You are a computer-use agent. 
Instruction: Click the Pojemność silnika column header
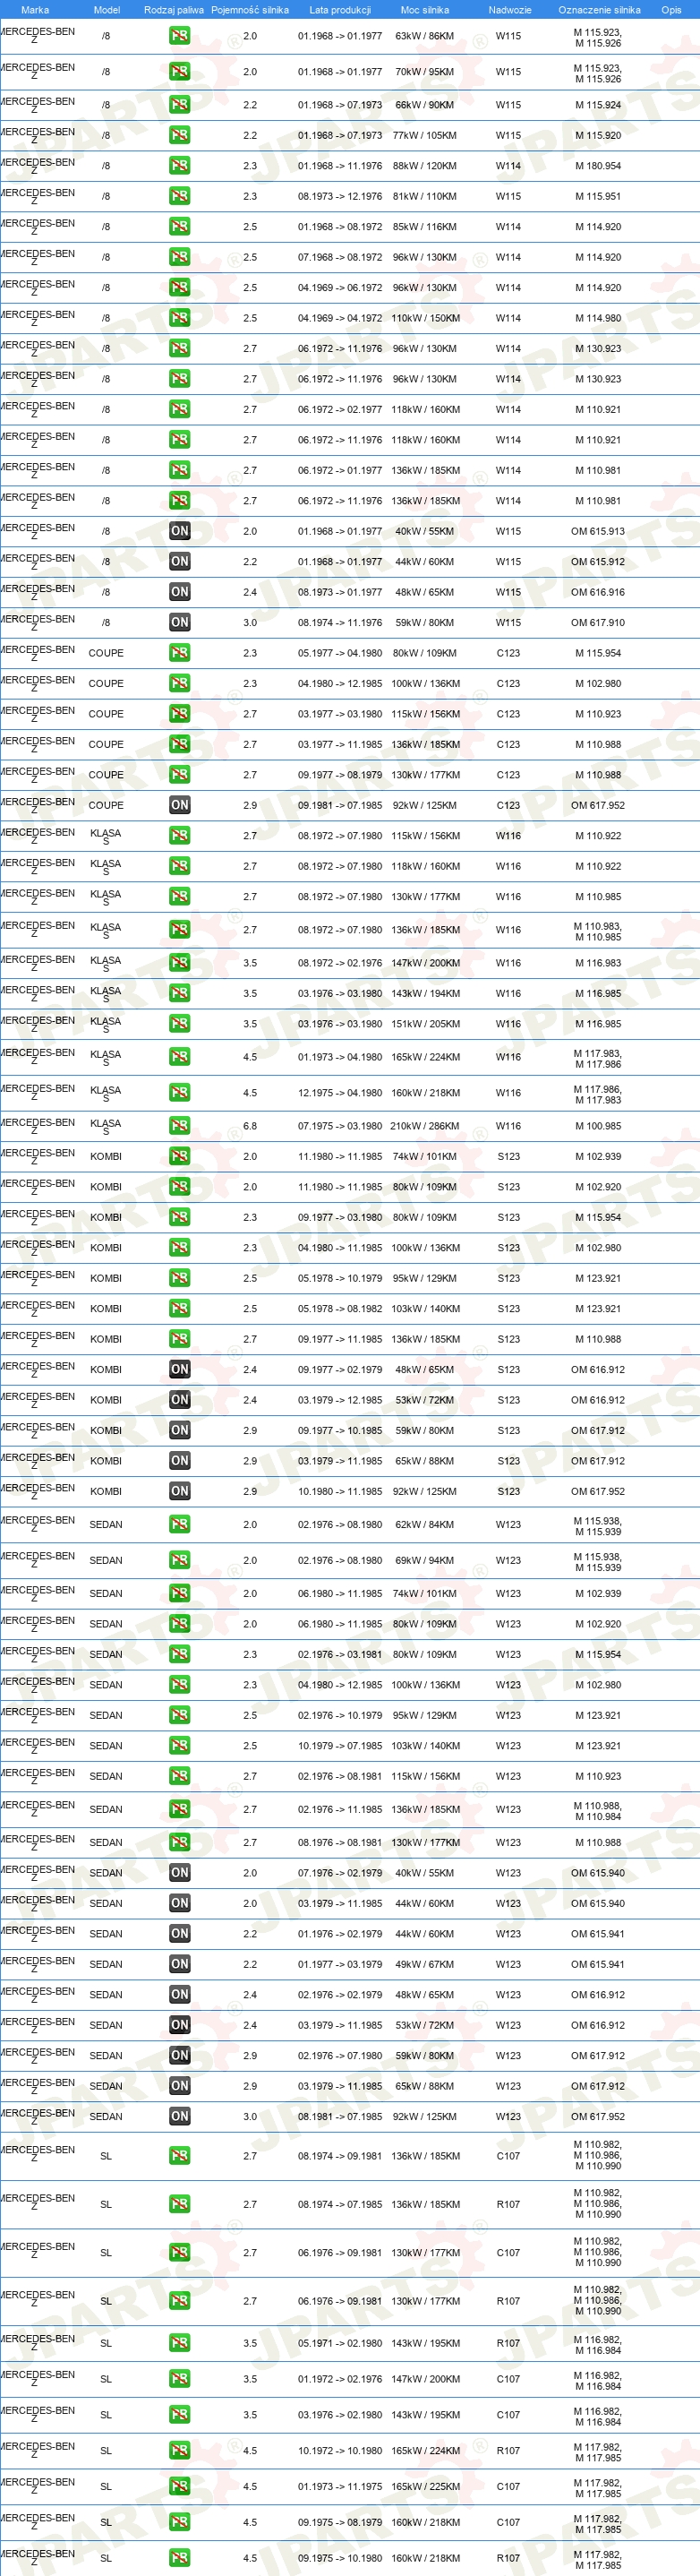pyautogui.click(x=250, y=10)
